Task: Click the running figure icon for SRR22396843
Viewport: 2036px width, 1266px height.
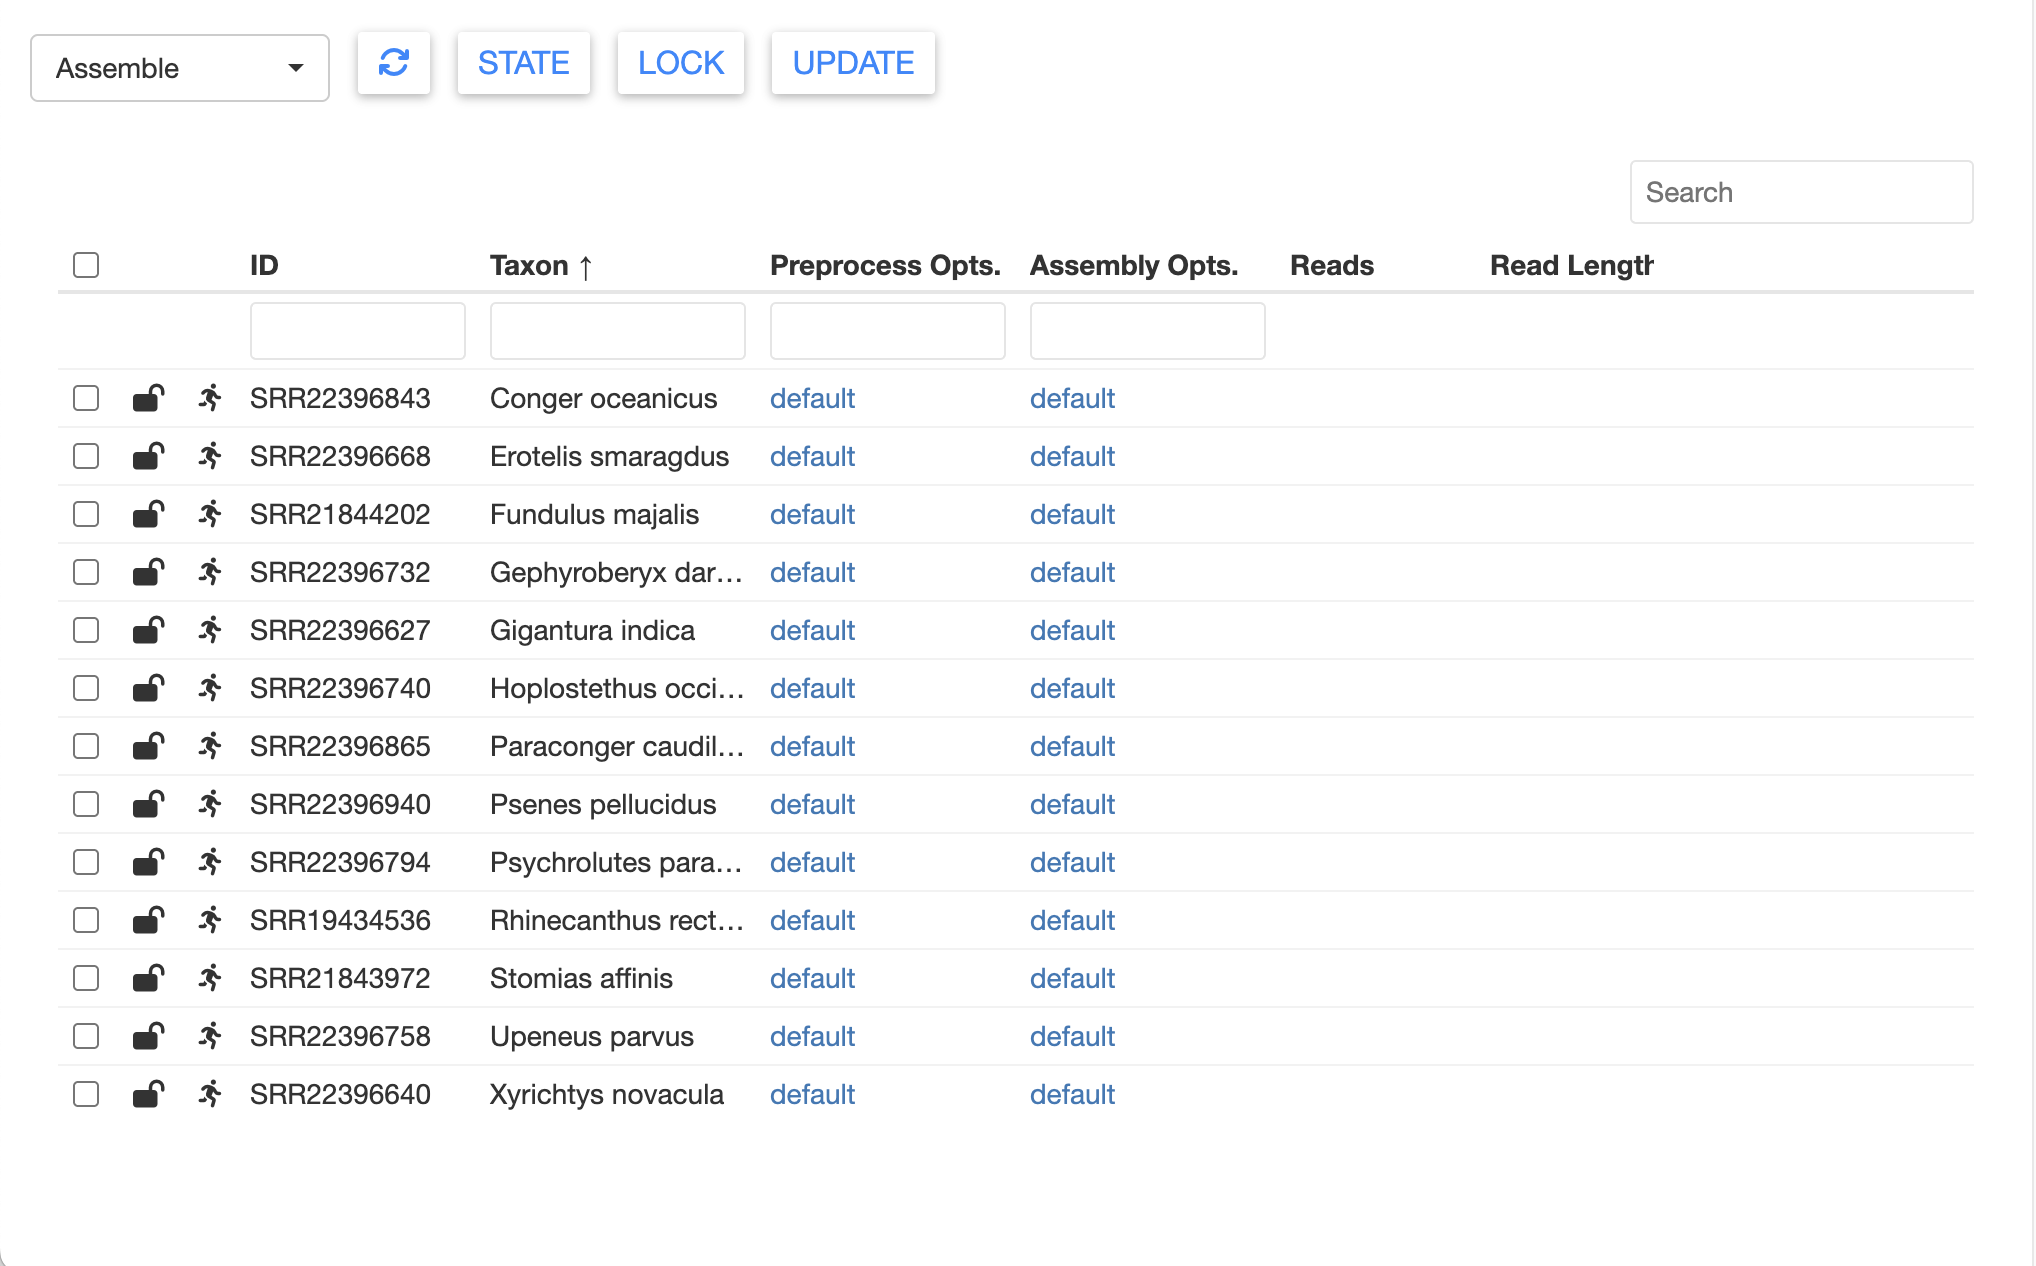Action: pos(210,398)
